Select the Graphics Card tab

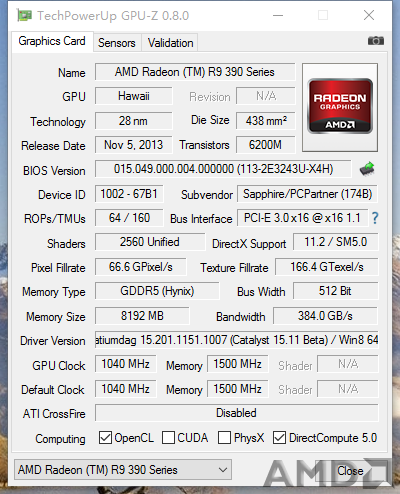pyautogui.click(x=52, y=41)
